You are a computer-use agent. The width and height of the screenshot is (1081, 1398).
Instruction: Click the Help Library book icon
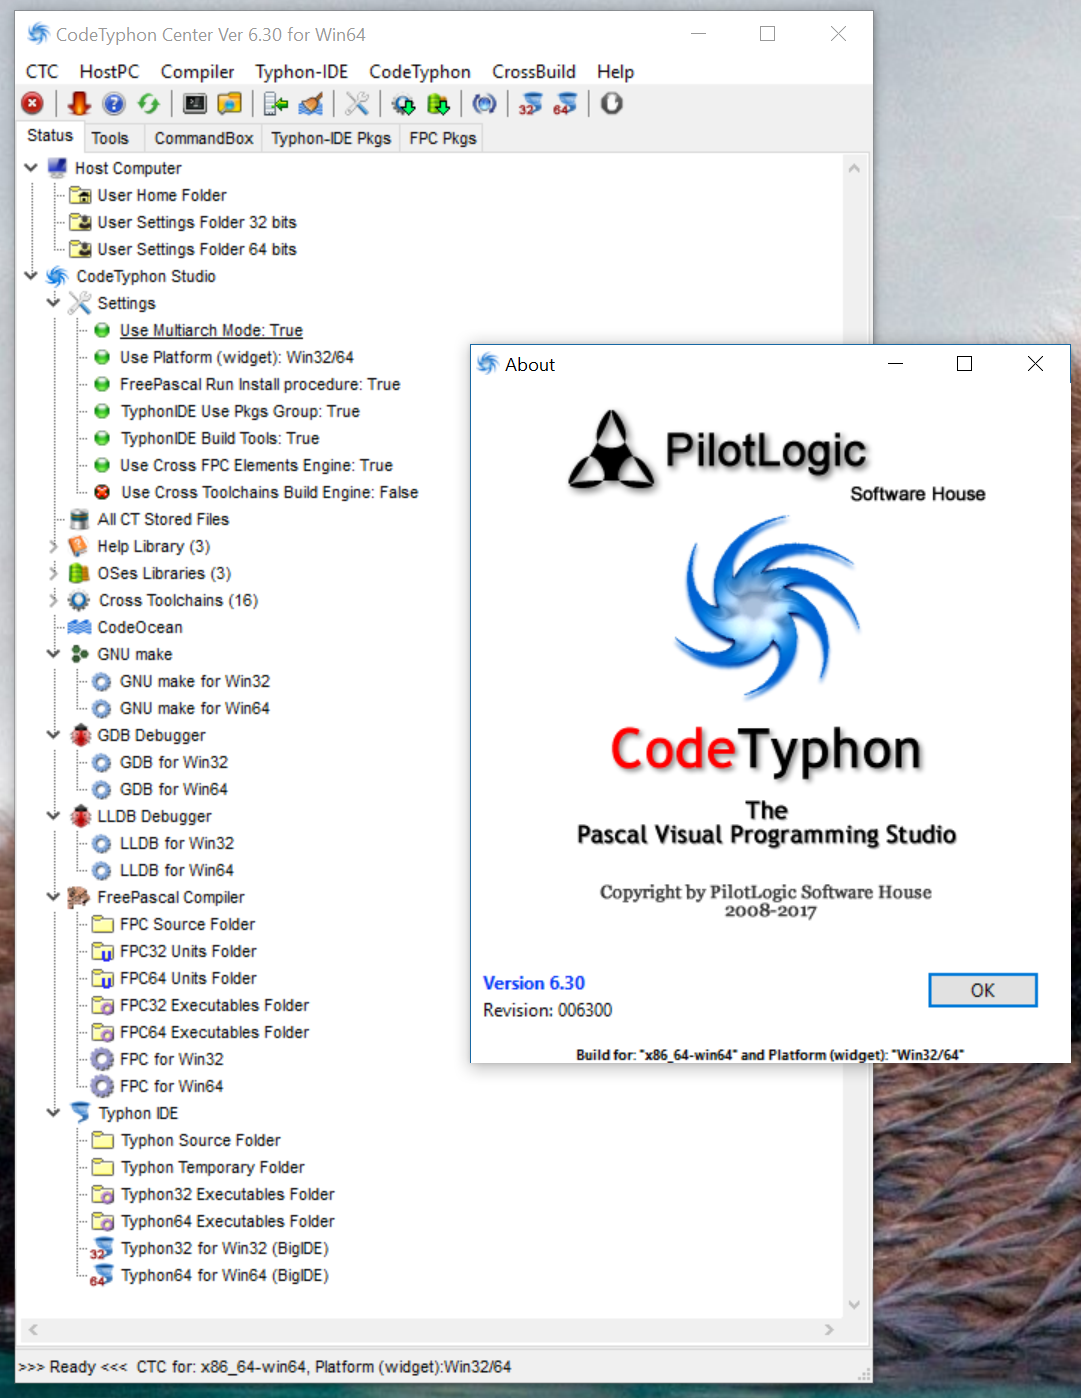pyautogui.click(x=78, y=546)
